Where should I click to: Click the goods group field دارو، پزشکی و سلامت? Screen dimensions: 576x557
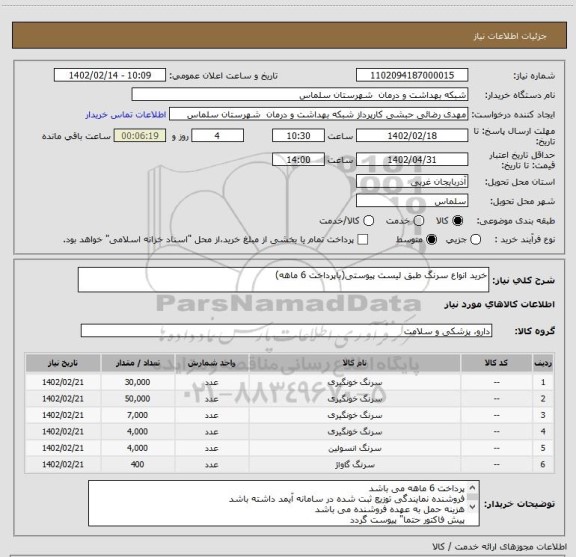point(286,331)
